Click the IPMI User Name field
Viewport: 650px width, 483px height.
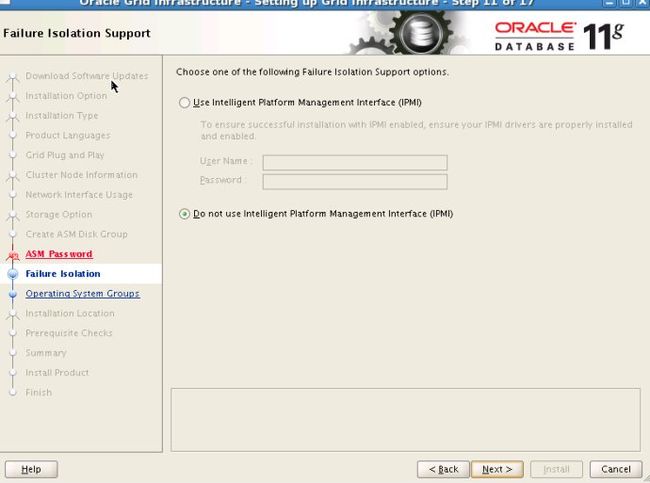(355, 162)
